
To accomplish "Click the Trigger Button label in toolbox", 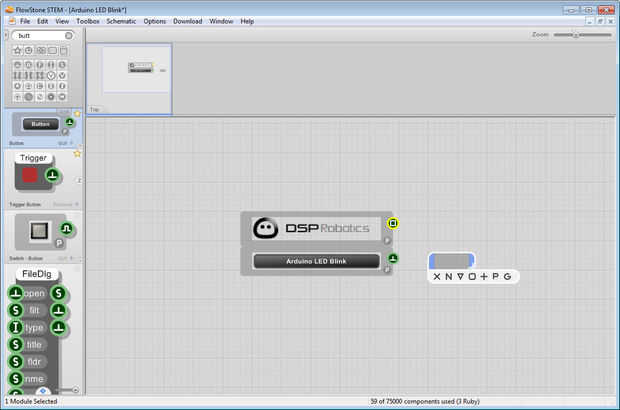I will pyautogui.click(x=25, y=204).
